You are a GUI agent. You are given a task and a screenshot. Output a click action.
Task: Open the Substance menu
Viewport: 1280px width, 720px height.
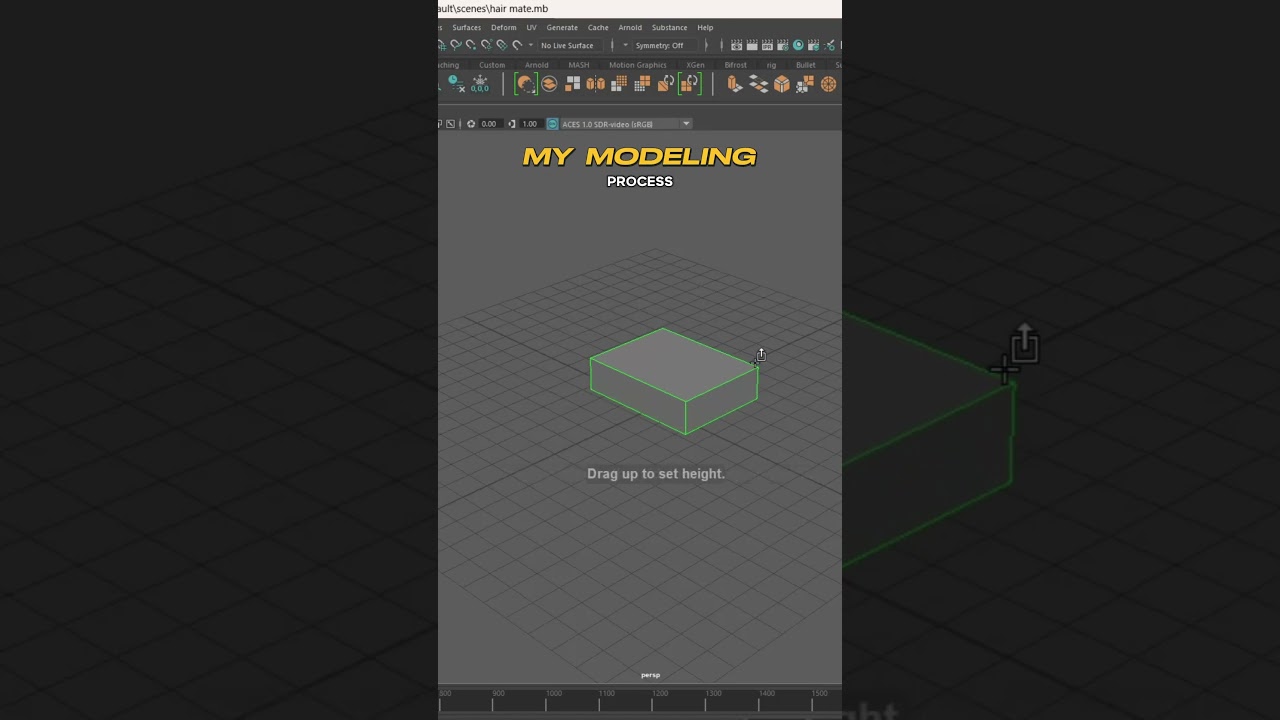tap(669, 28)
